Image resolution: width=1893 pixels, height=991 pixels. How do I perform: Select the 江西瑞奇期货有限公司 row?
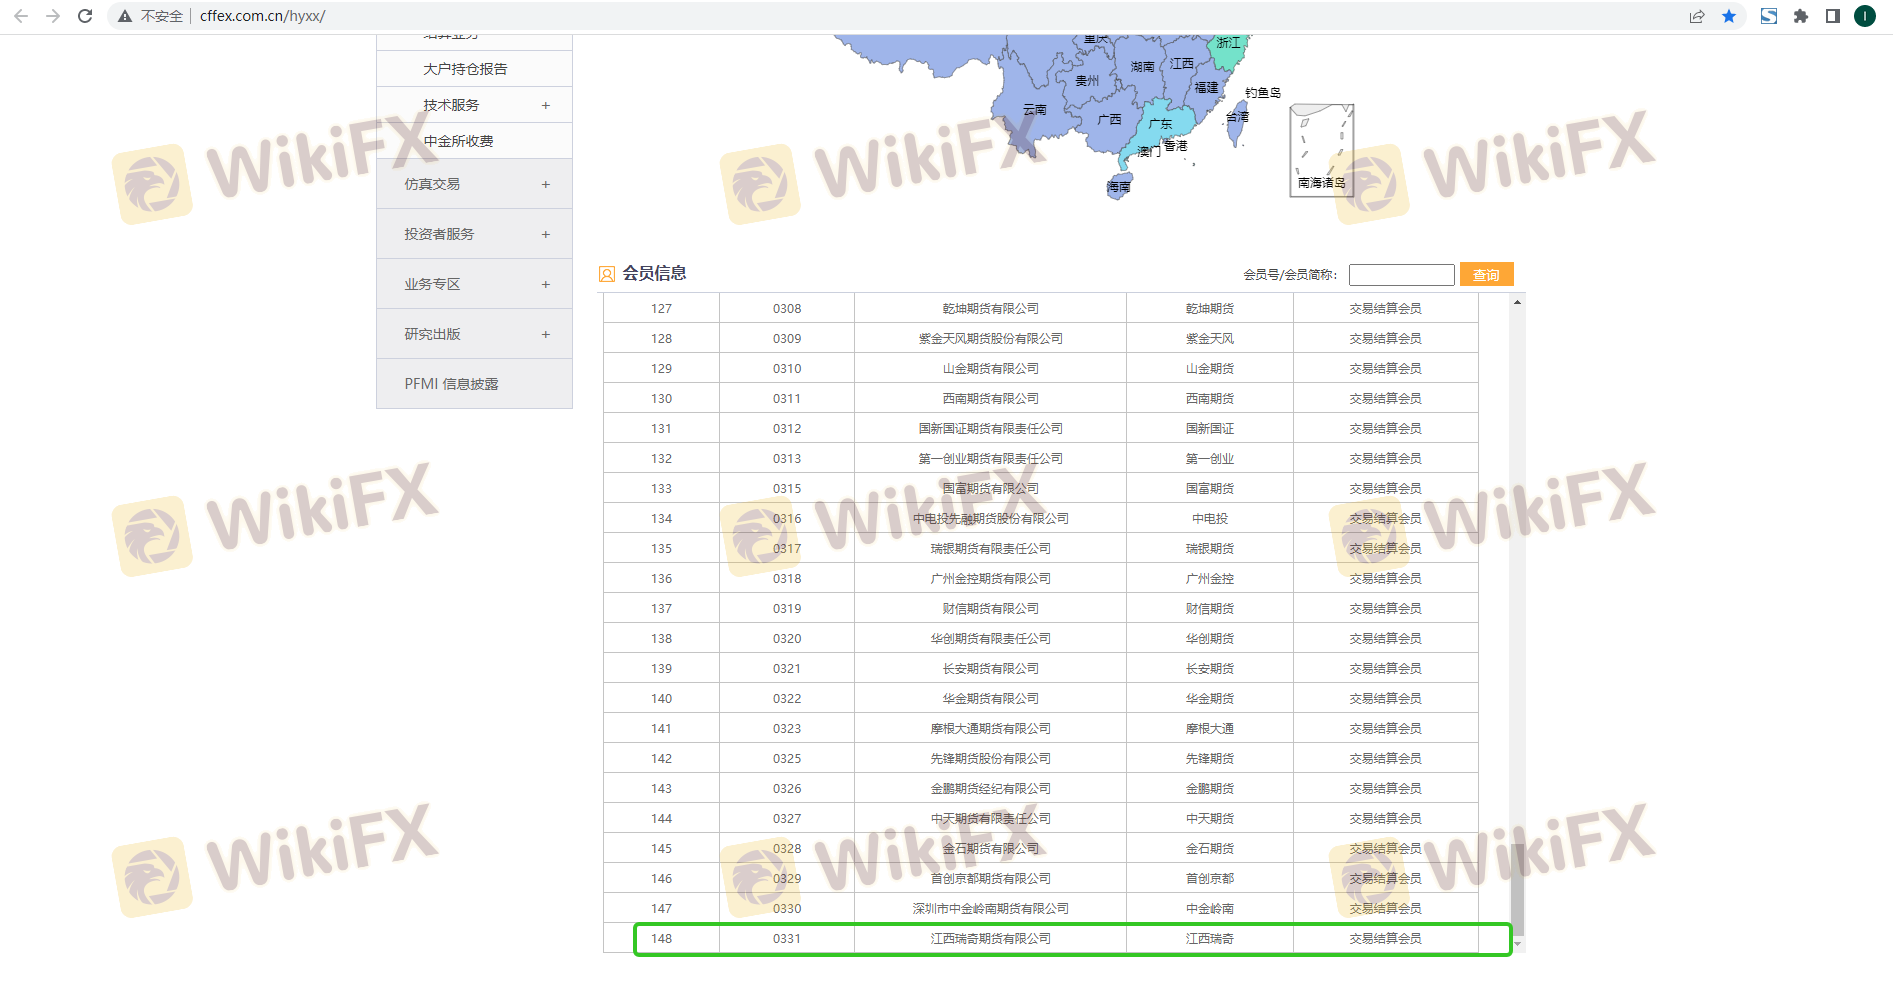click(990, 939)
